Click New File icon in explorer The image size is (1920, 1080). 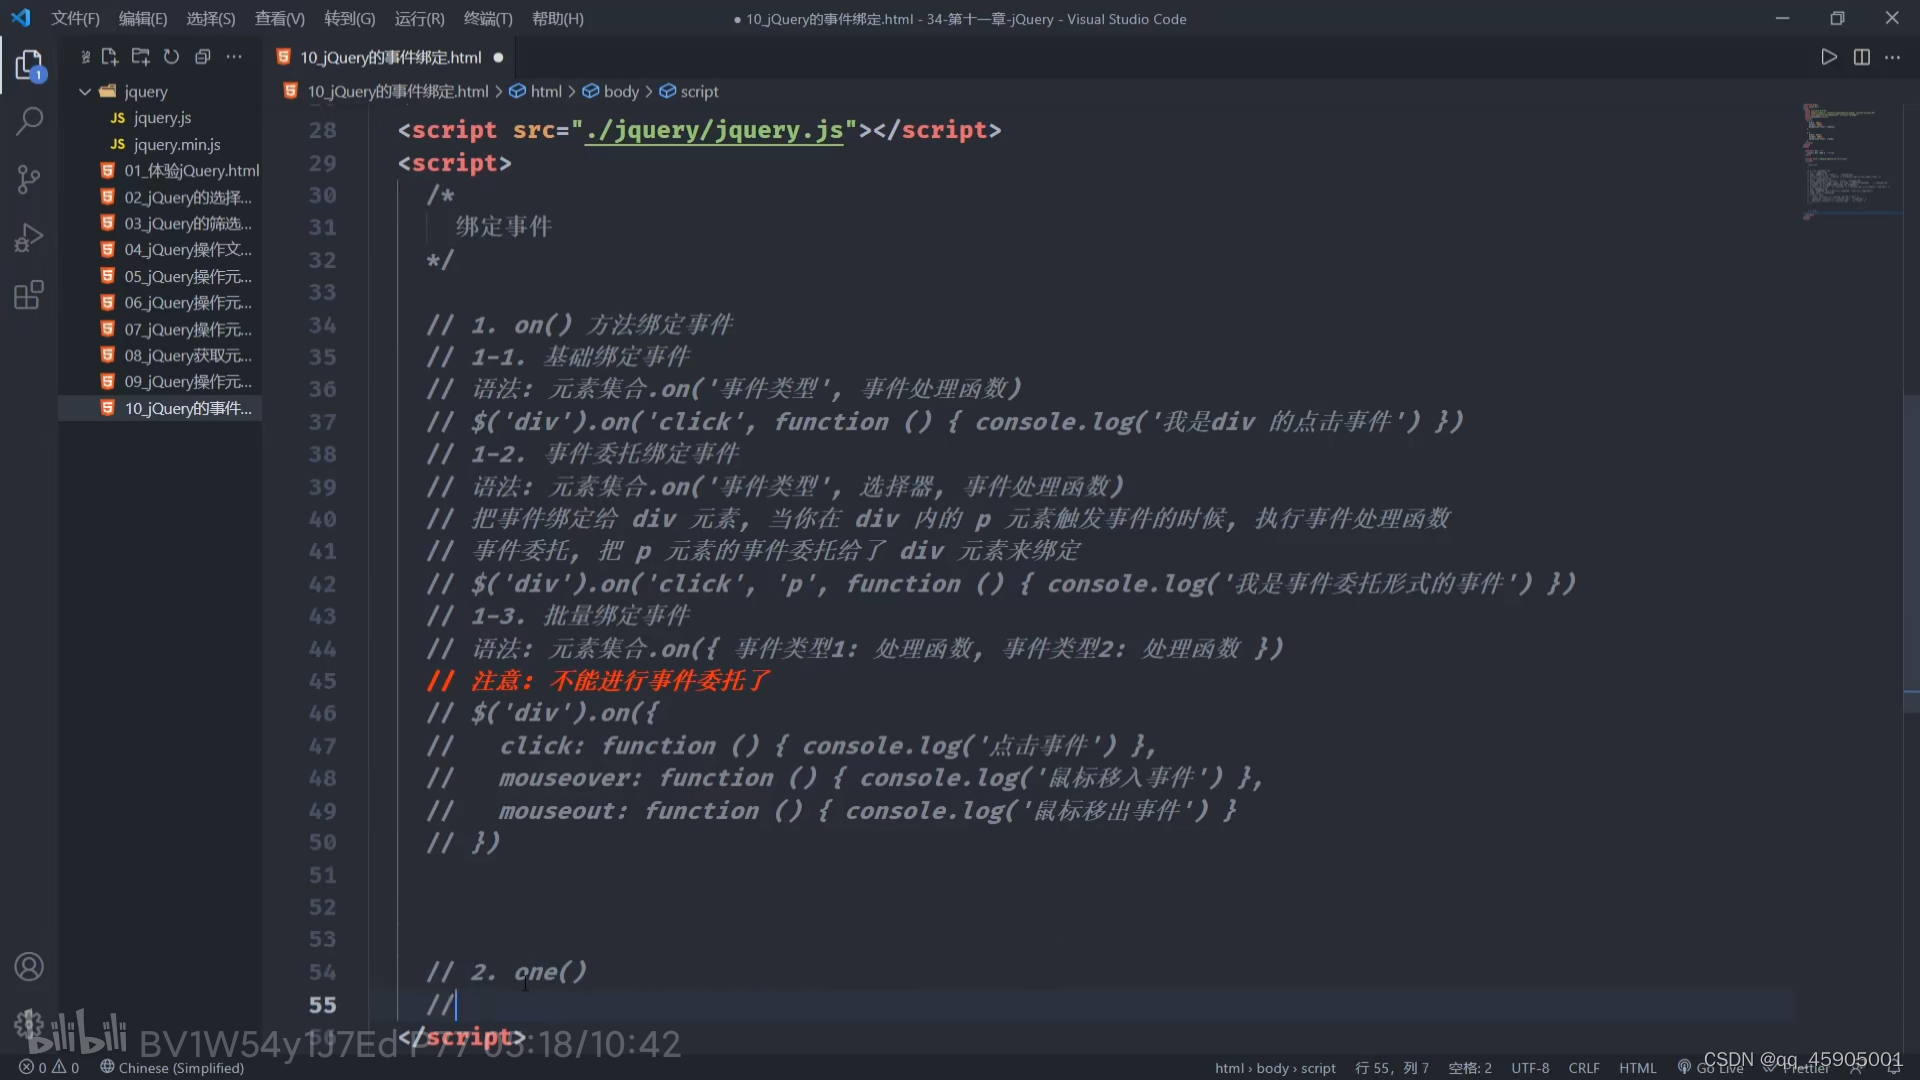click(110, 57)
